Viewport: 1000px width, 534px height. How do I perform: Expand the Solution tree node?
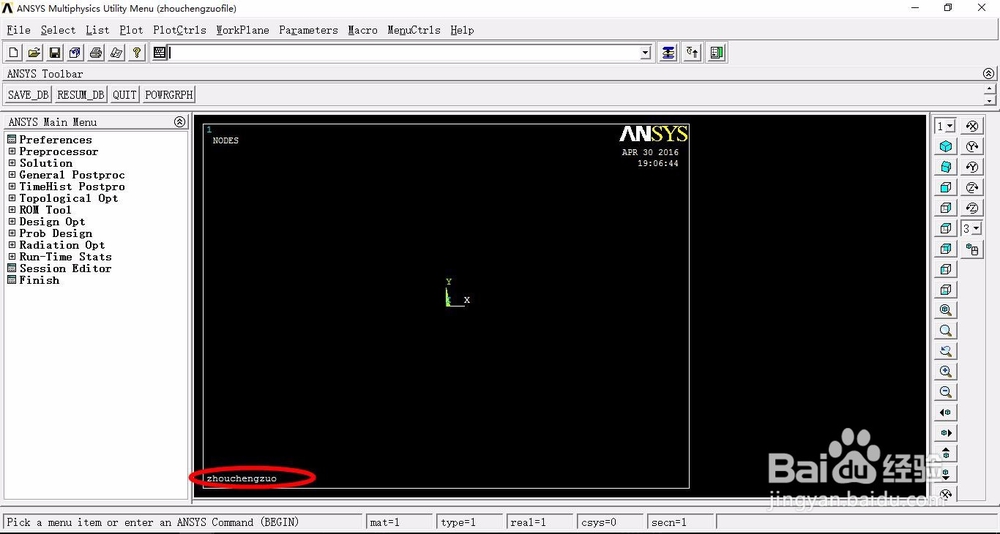coord(11,163)
